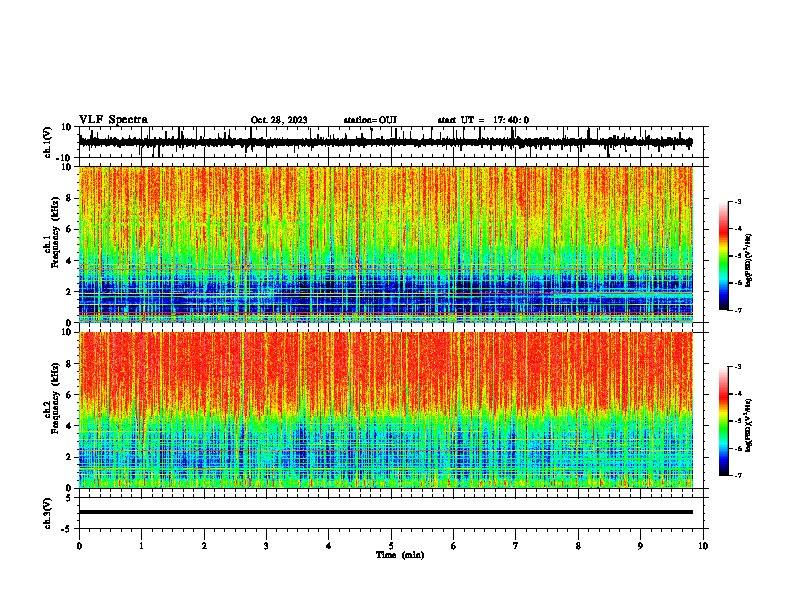The height and width of the screenshot is (612, 792).
Task: Click time-axis tick label '5'
Action: tap(391, 546)
